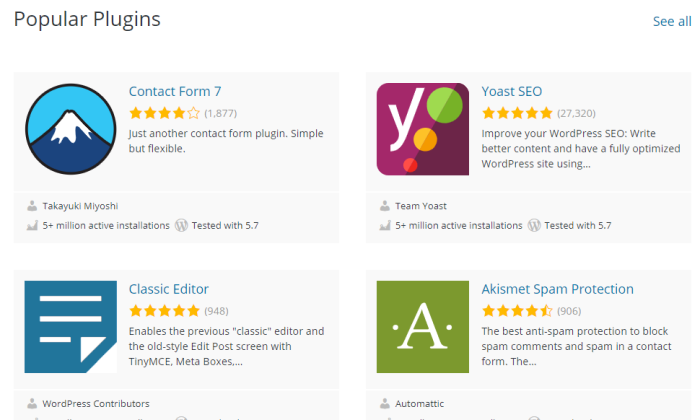Viewport: 700px width, 420px height.
Task: Click the Classic Editor star rating
Action: (x=164, y=311)
